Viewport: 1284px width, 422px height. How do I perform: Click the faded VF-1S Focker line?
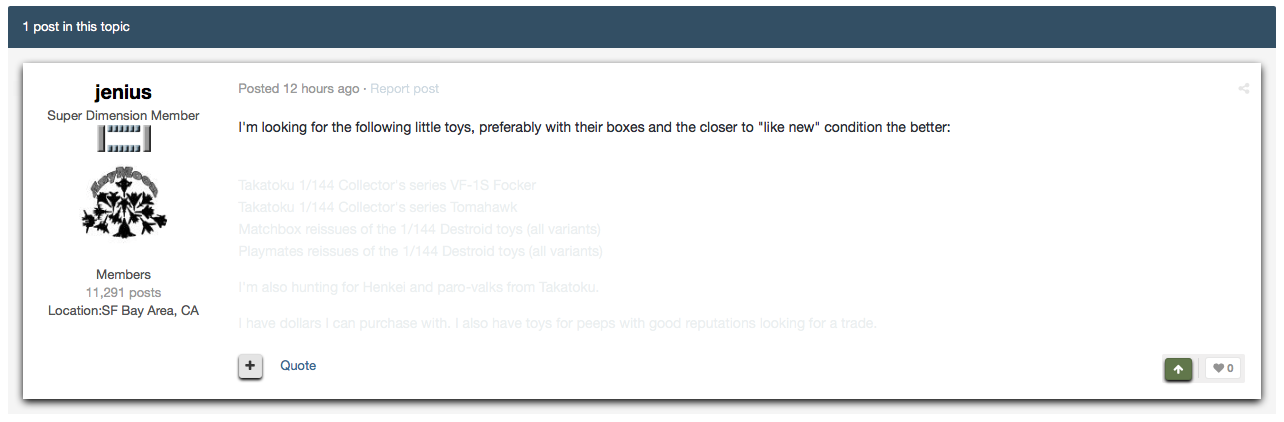(x=387, y=185)
